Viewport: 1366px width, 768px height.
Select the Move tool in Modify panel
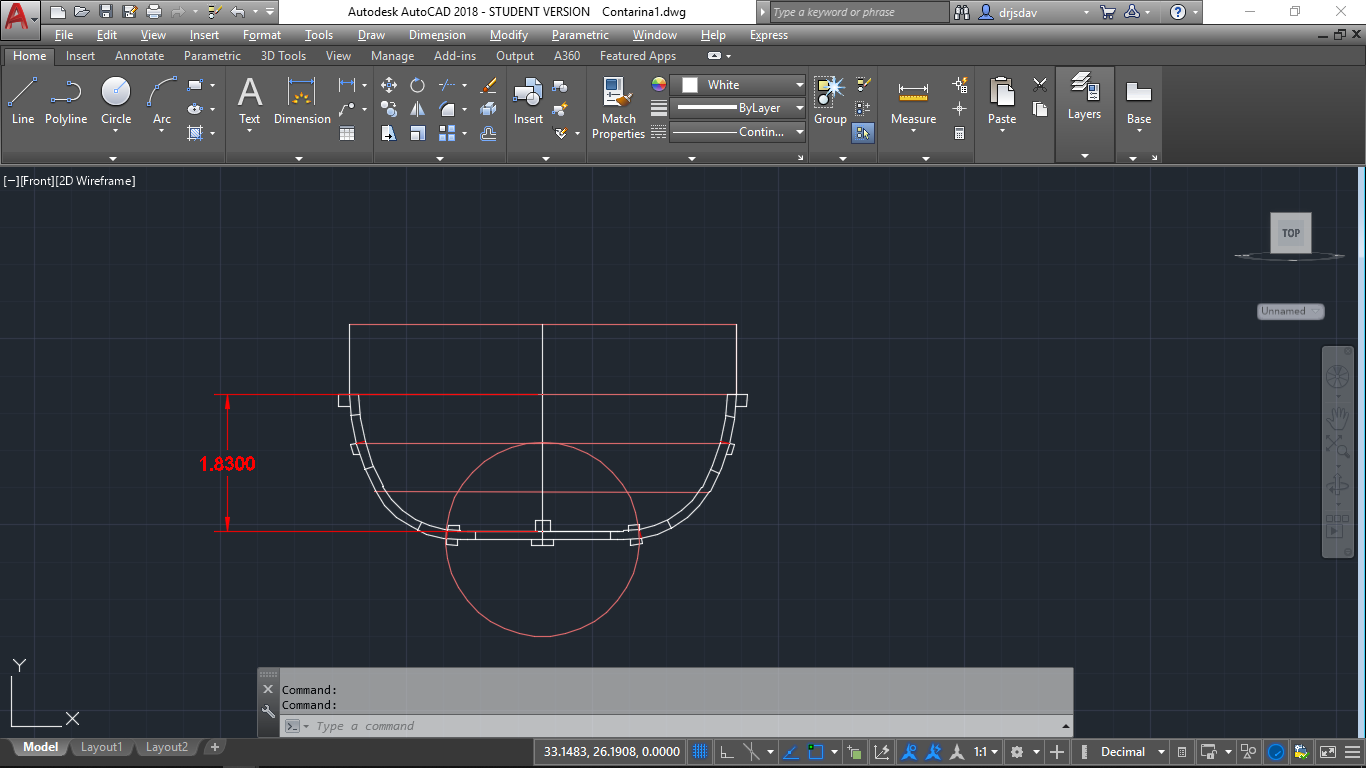(389, 86)
